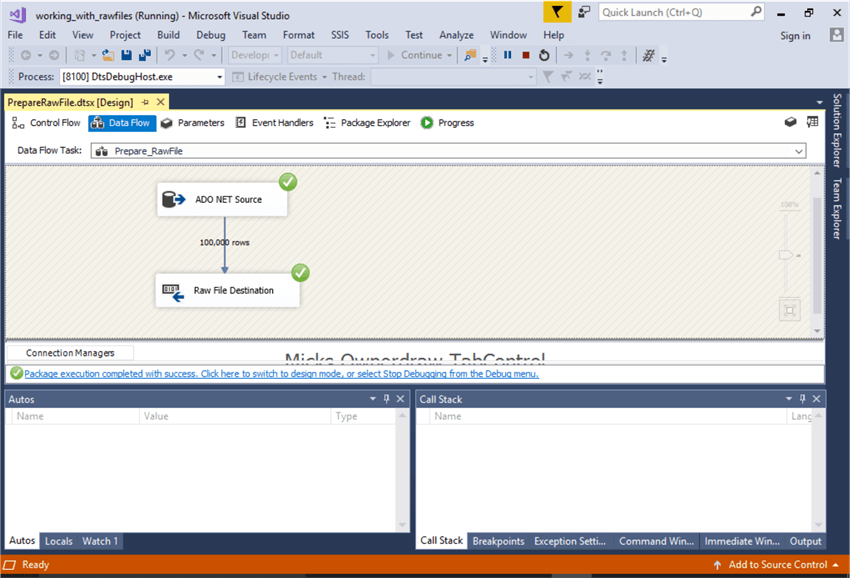Click the Save toolbar icon

click(x=126, y=55)
